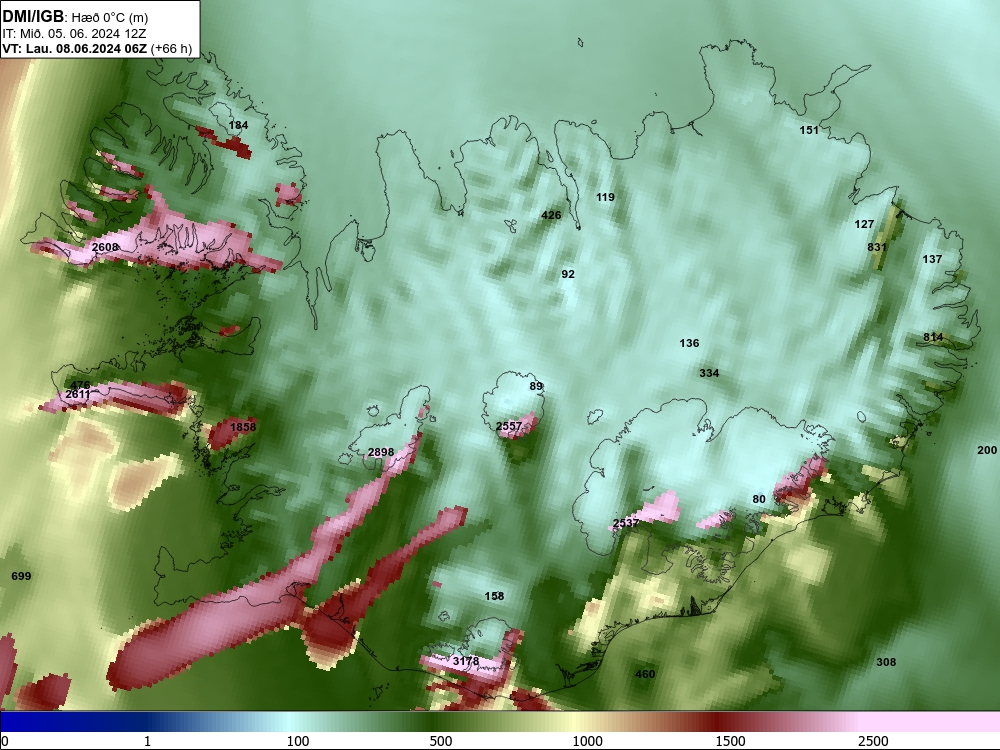Click the 500 tick on the color scale
The width and height of the screenshot is (1000, 750).
click(441, 741)
